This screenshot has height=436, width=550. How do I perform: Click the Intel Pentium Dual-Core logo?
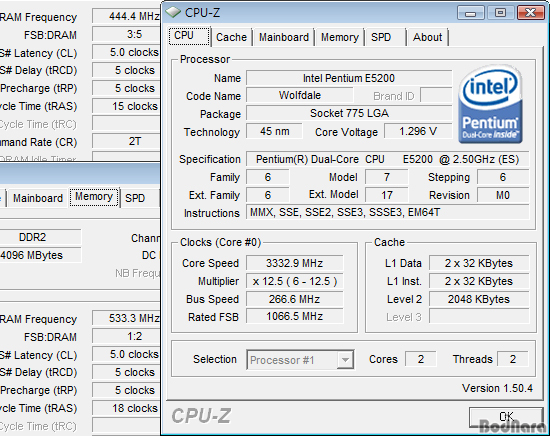coord(490,104)
